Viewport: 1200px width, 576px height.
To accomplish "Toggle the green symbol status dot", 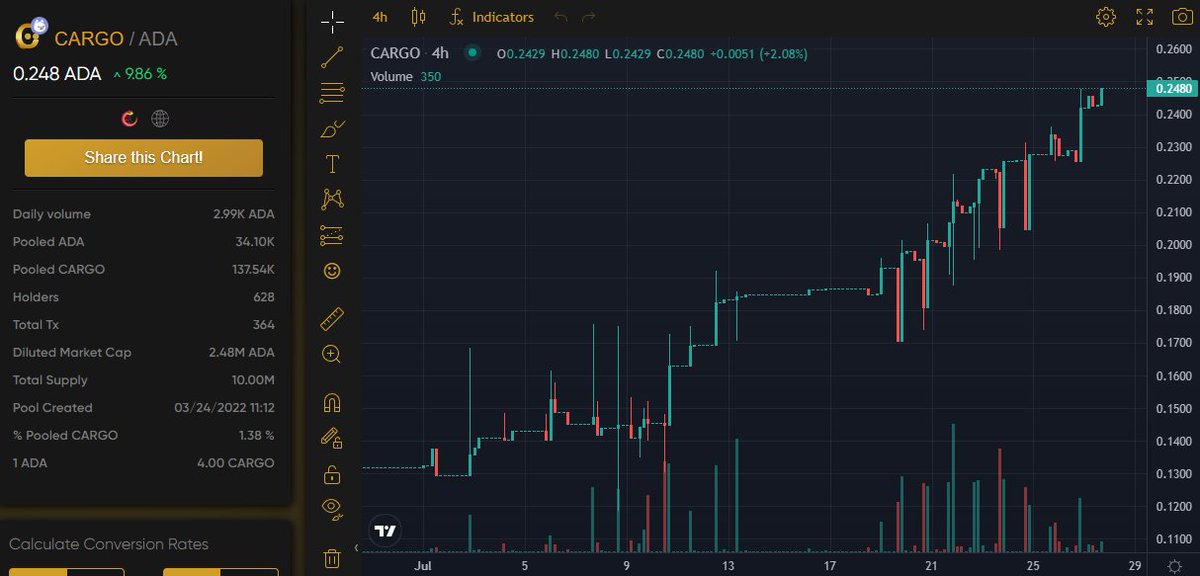I will coord(473,53).
